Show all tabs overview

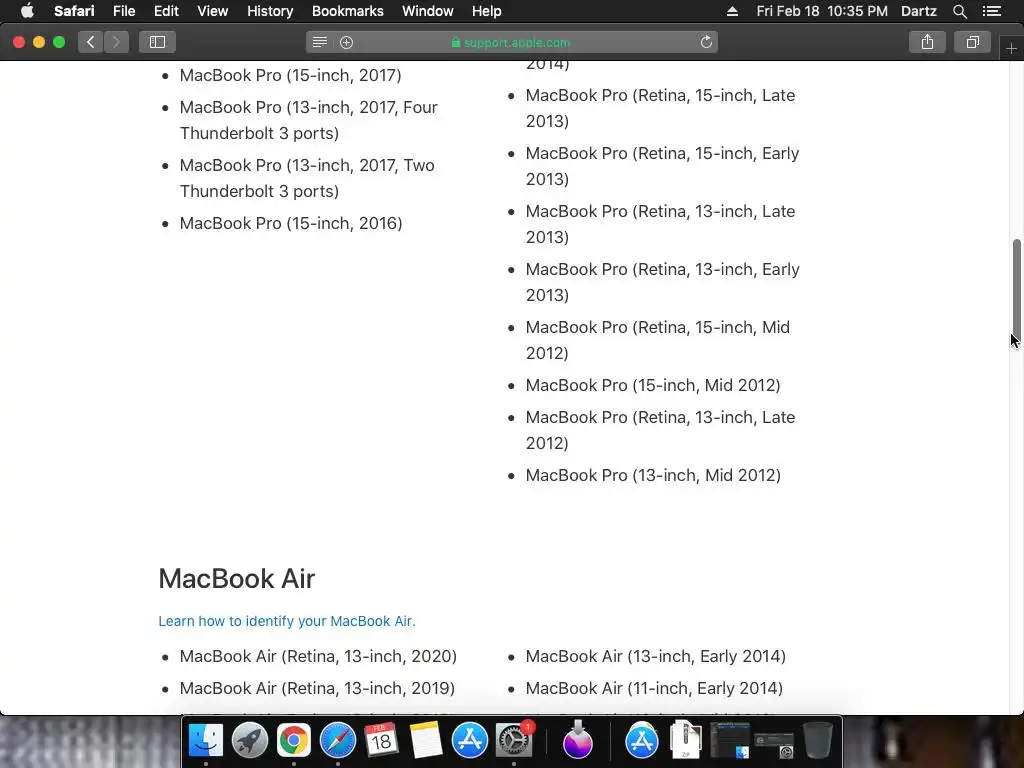pyautogui.click(x=973, y=42)
